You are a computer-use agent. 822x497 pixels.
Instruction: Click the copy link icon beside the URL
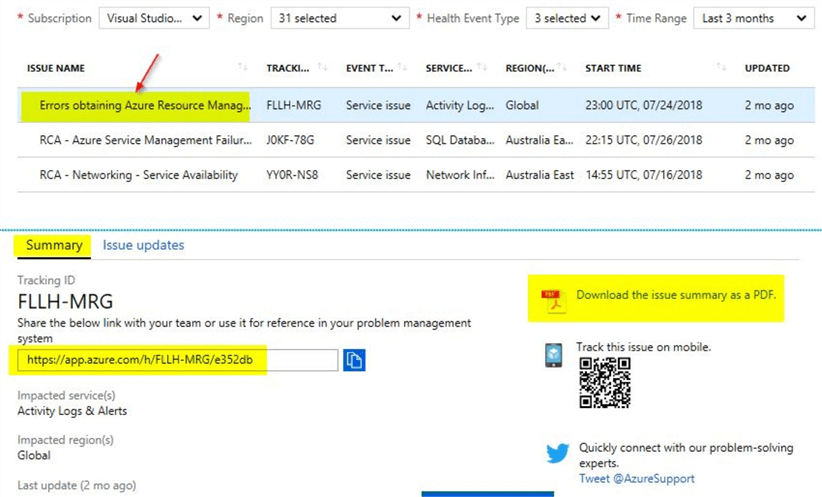(x=354, y=360)
